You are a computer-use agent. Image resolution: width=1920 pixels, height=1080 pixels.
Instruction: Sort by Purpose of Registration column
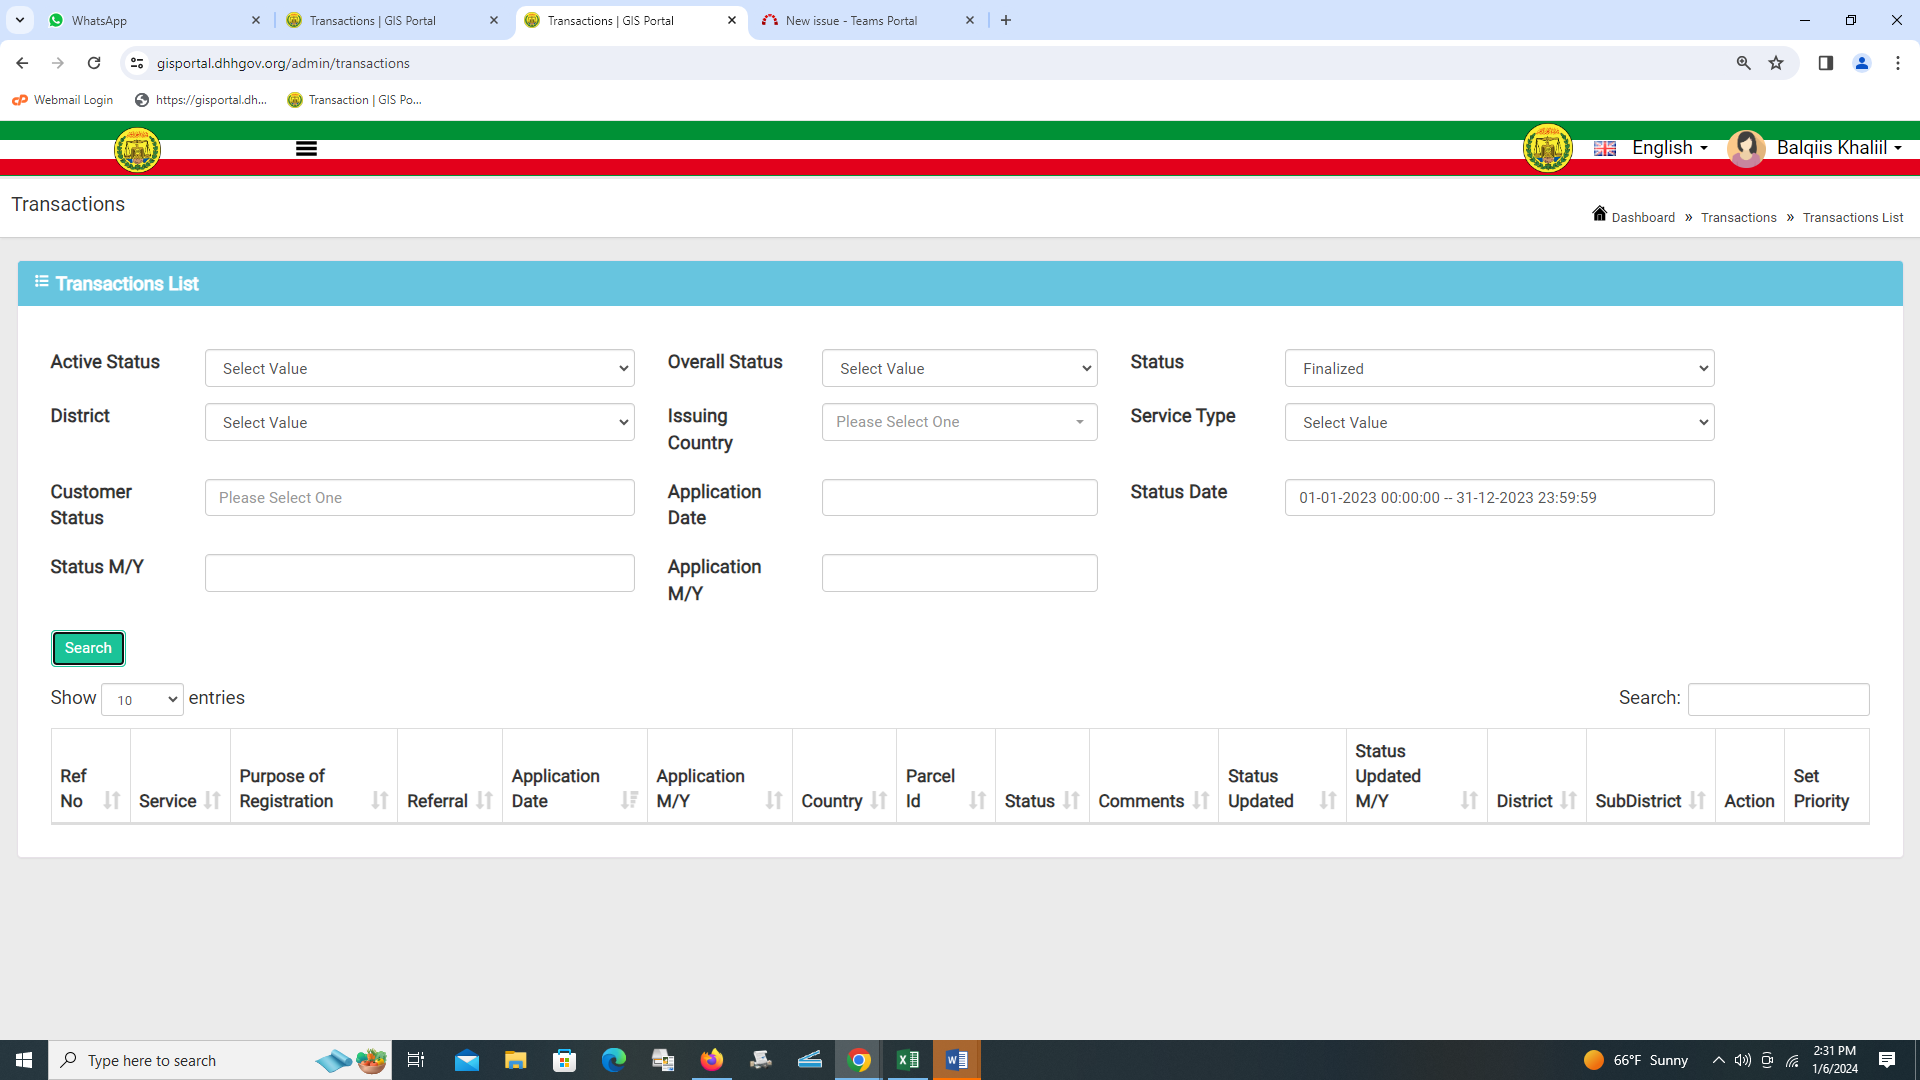point(380,800)
